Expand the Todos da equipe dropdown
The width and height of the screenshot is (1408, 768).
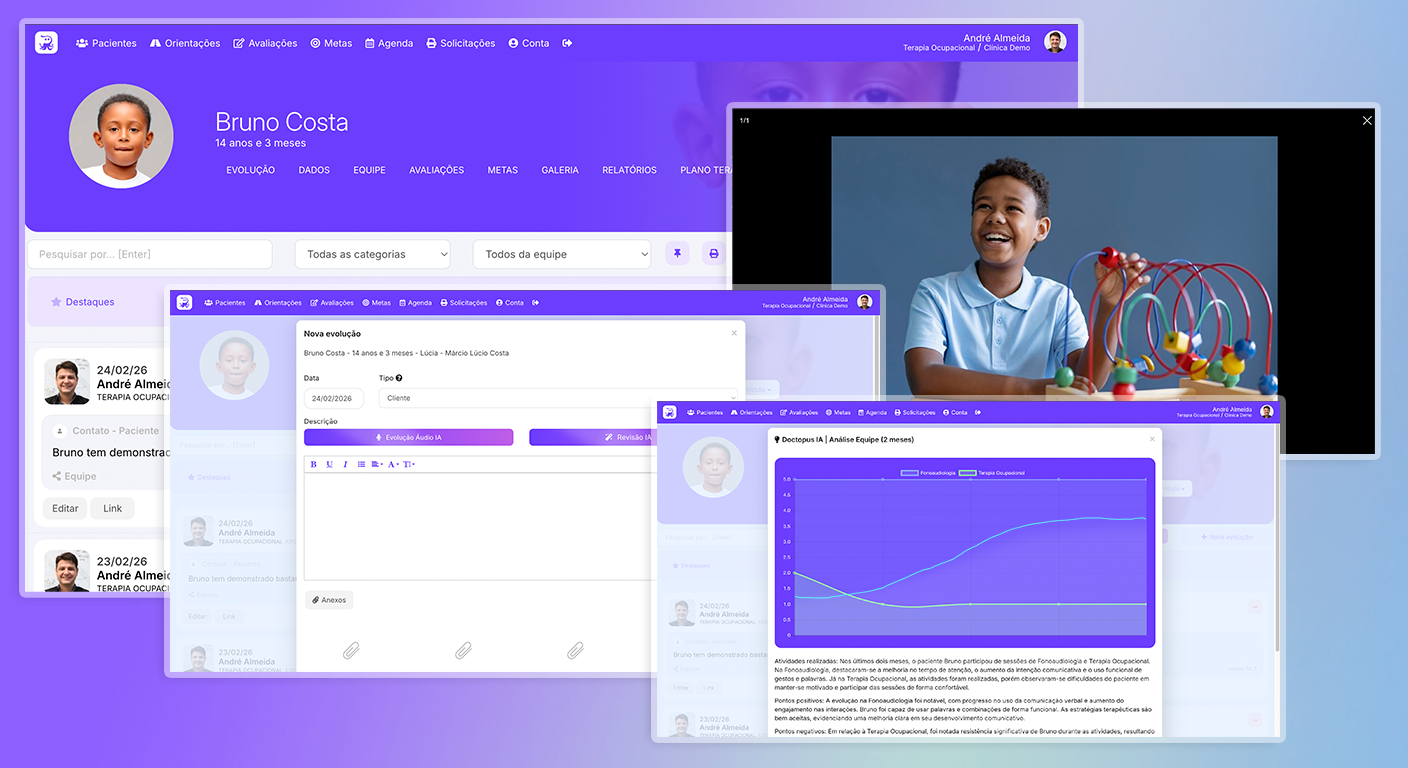click(x=562, y=254)
